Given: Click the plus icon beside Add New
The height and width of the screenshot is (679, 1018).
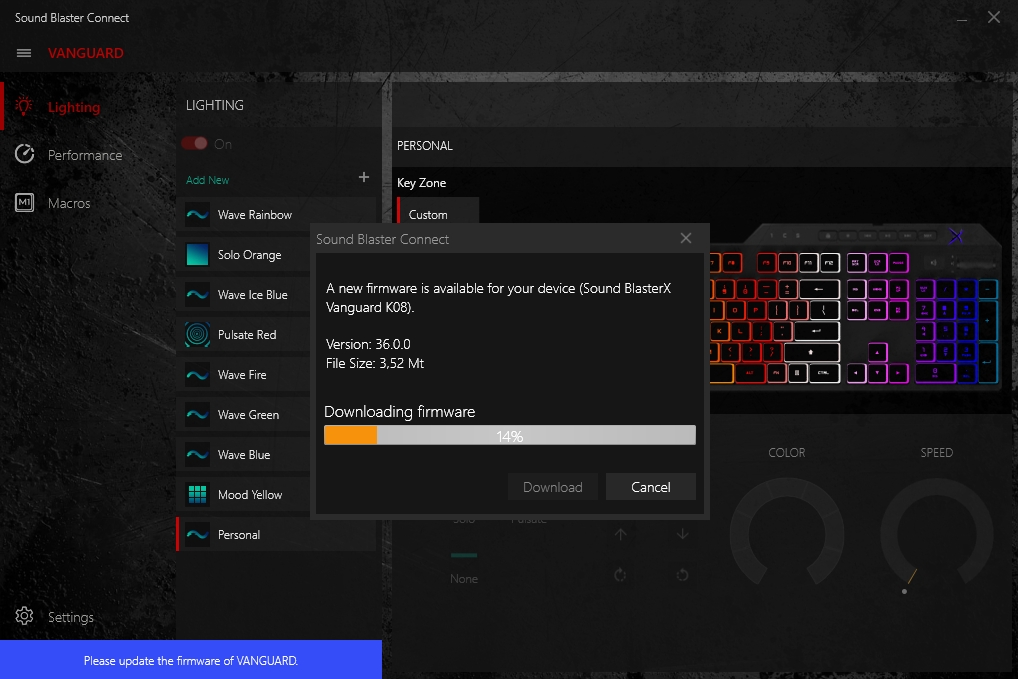Looking at the screenshot, I should (364, 177).
